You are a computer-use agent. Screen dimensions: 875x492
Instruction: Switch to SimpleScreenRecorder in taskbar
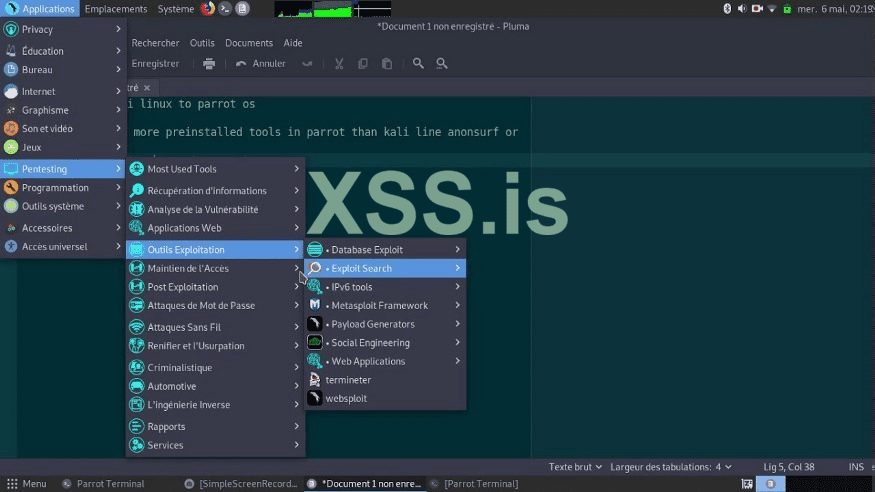point(242,484)
